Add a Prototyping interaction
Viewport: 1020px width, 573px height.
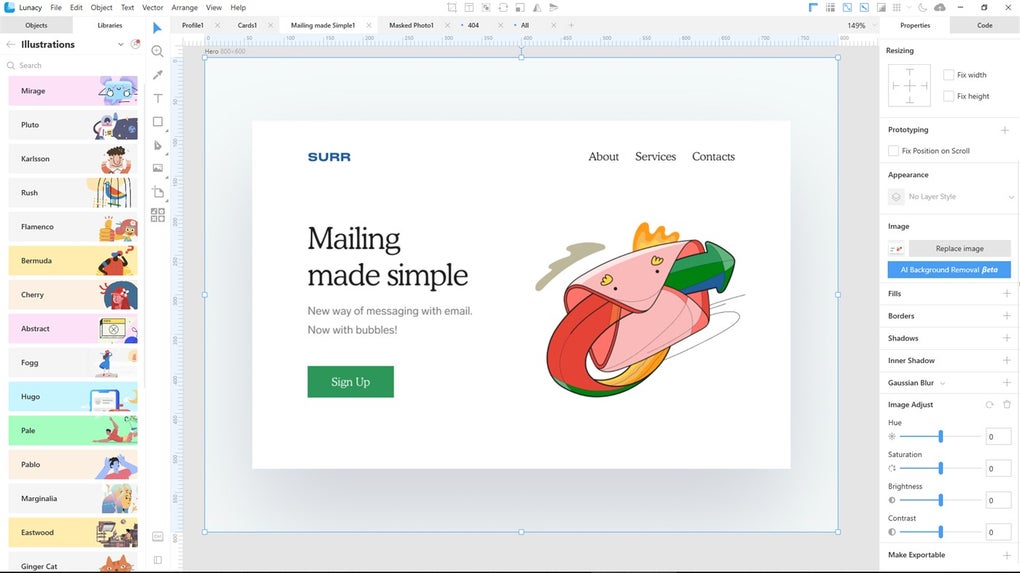tap(1004, 130)
